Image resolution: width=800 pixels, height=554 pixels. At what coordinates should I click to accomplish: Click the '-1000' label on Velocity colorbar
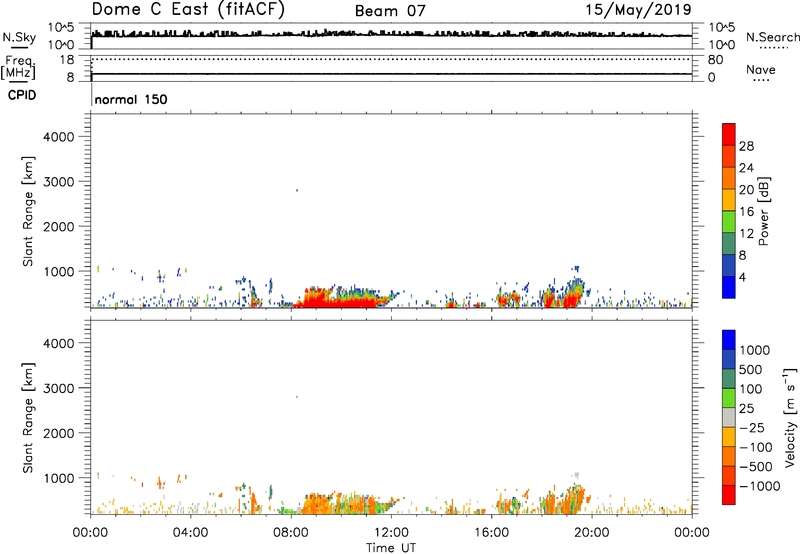coord(759,486)
